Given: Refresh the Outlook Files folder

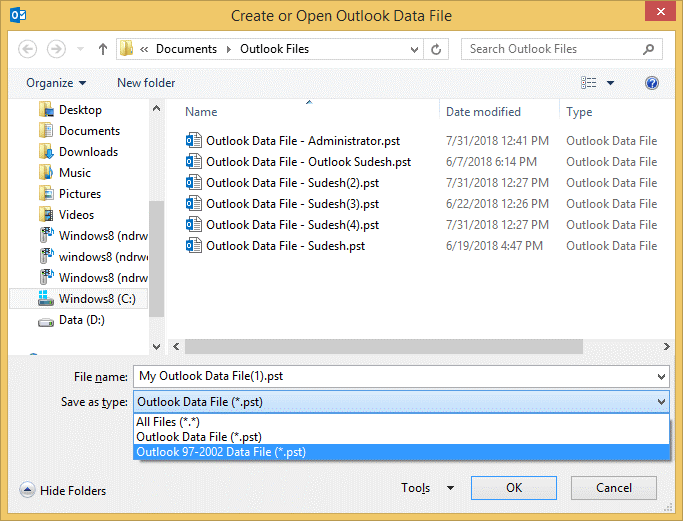Looking at the screenshot, I should [436, 49].
